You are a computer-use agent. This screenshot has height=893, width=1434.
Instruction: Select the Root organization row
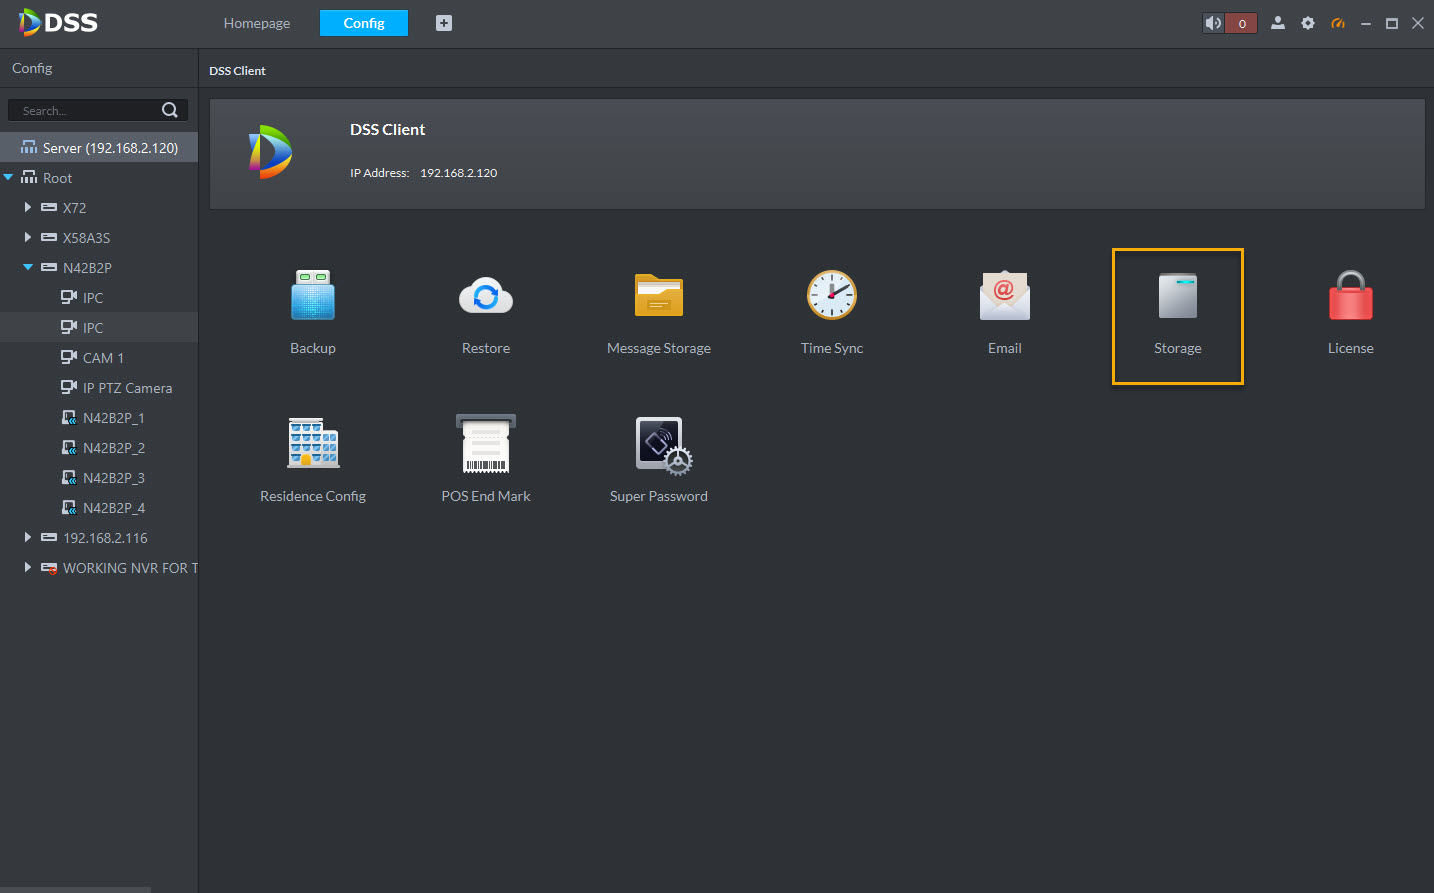click(99, 178)
